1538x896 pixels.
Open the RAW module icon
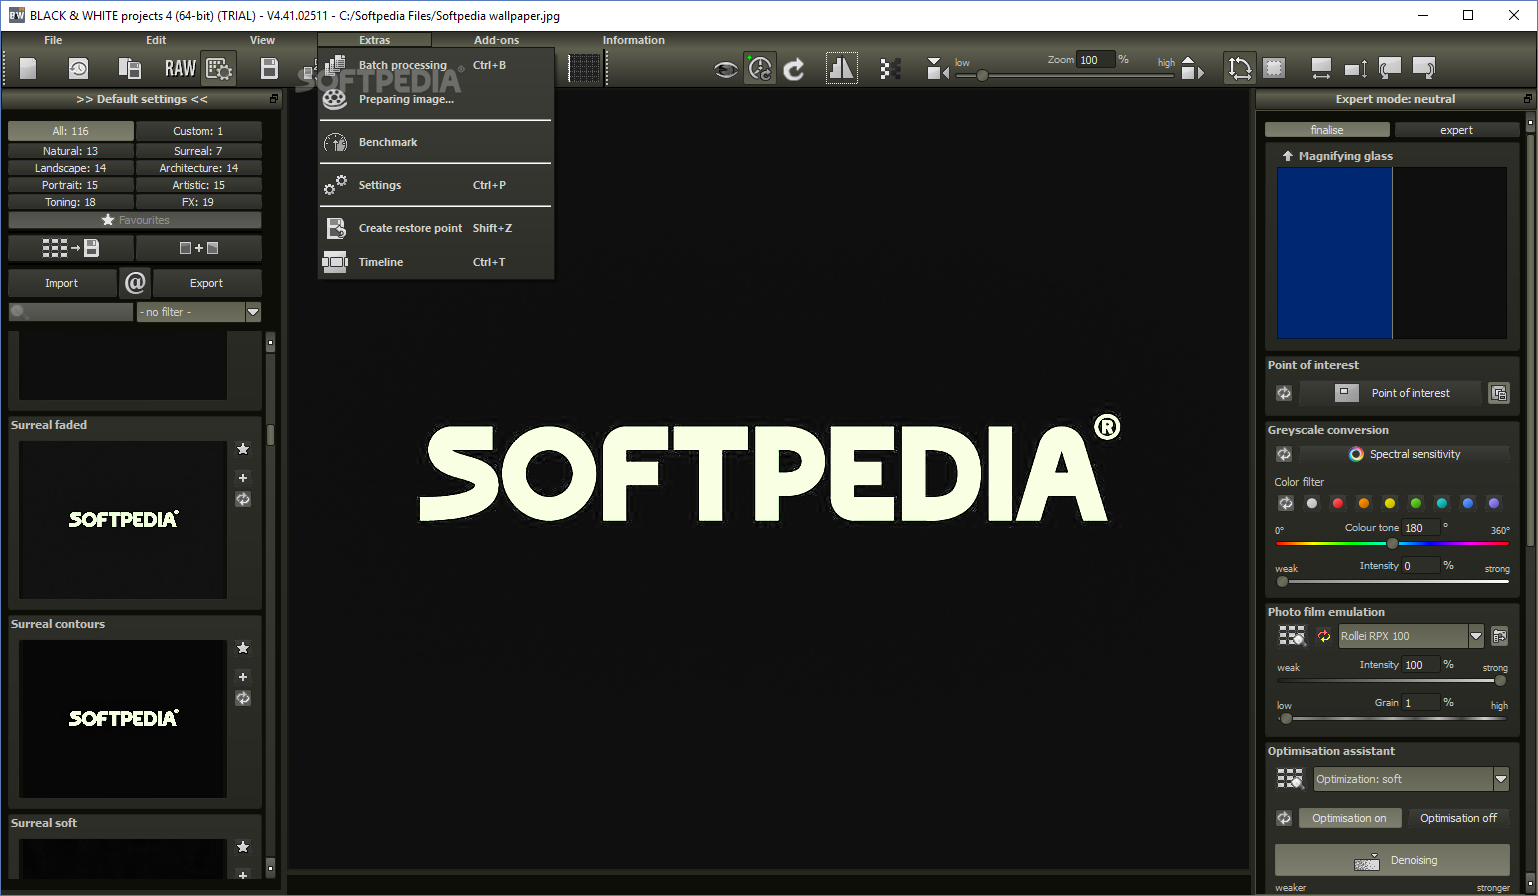point(180,68)
